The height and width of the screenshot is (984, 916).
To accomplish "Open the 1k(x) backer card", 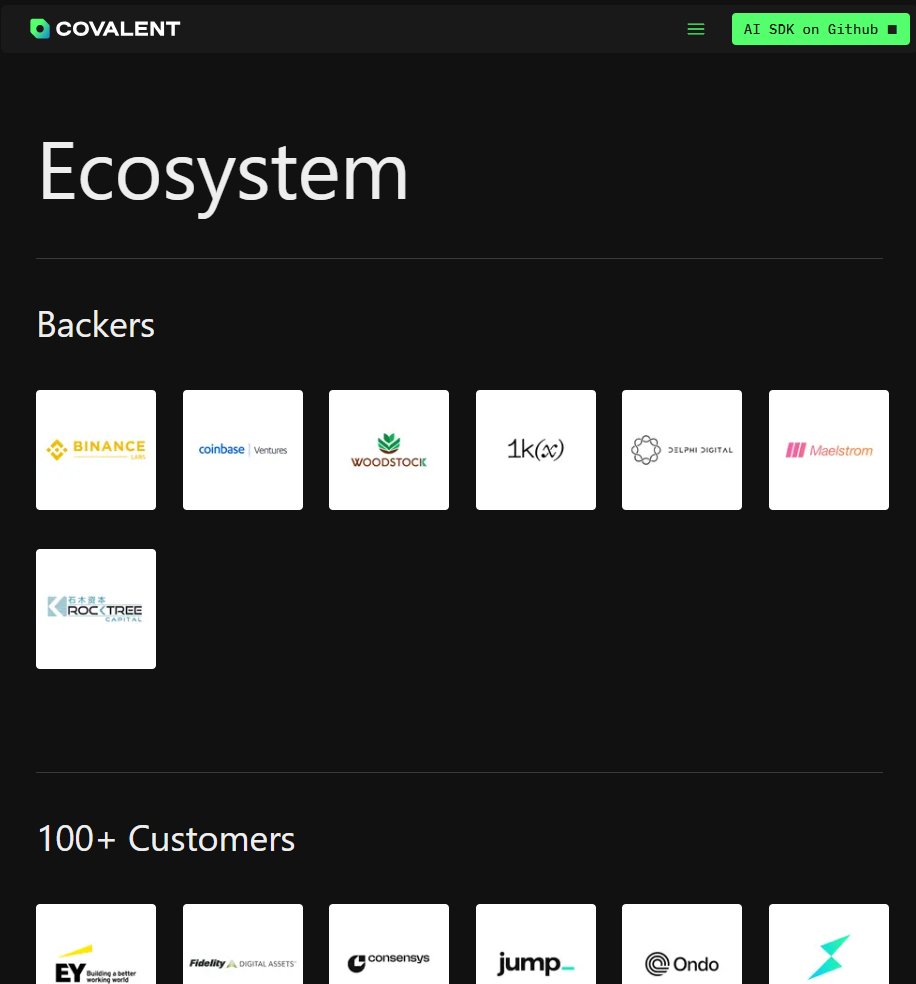I will coord(536,450).
